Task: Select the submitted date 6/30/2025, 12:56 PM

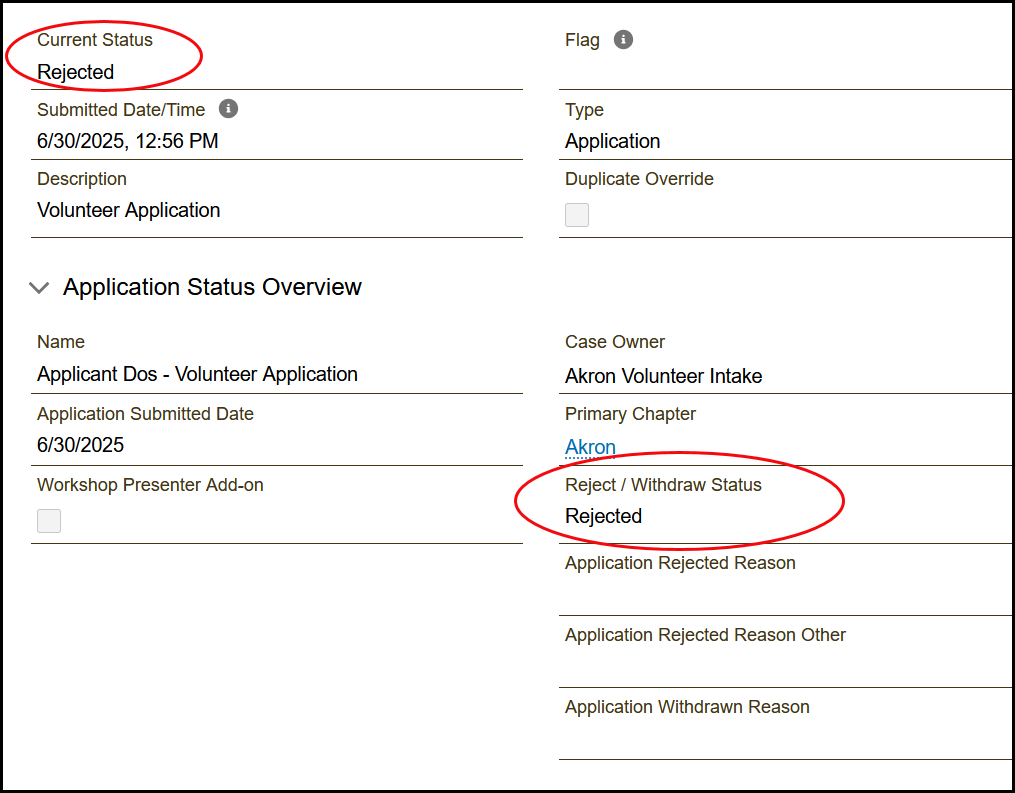Action: point(128,141)
